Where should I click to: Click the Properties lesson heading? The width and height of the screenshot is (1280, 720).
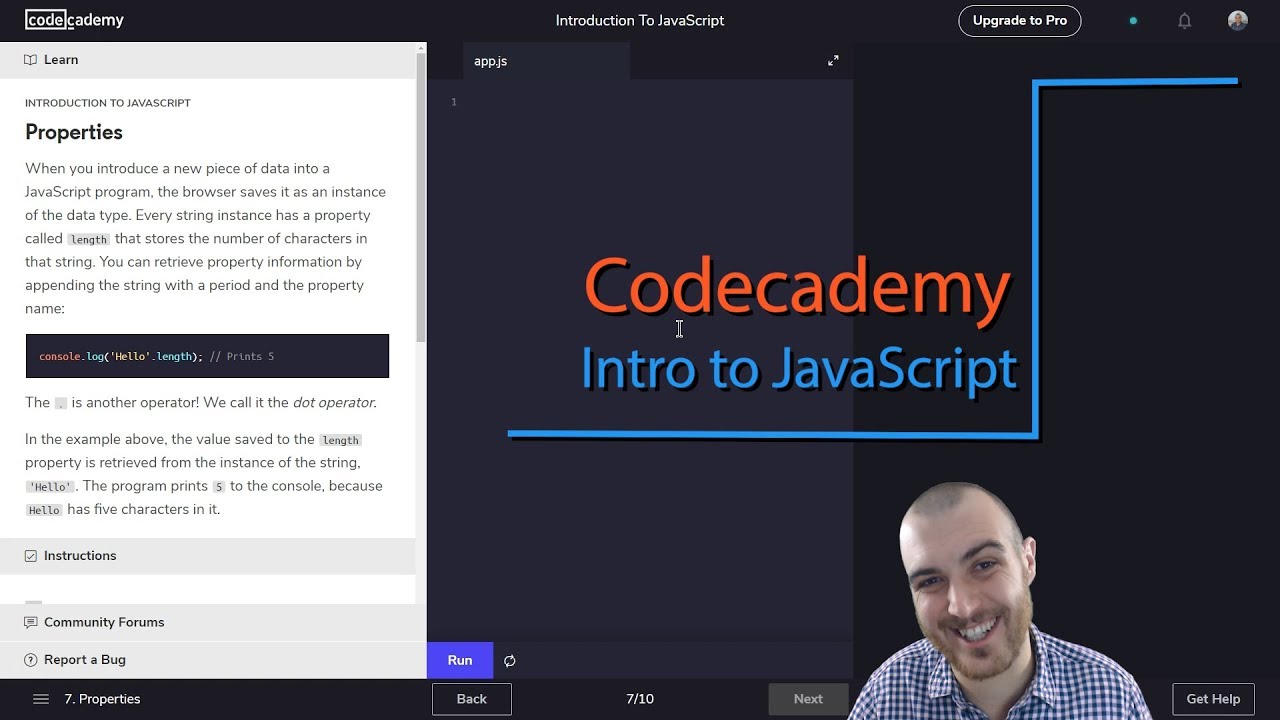[x=74, y=132]
